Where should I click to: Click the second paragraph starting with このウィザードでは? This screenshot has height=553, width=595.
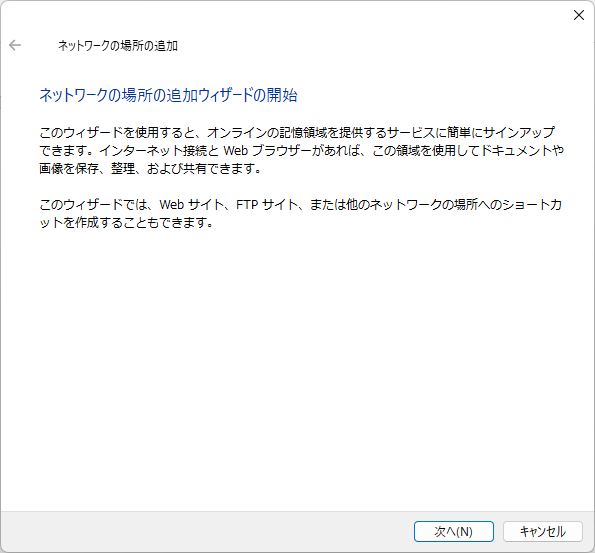click(x=301, y=213)
